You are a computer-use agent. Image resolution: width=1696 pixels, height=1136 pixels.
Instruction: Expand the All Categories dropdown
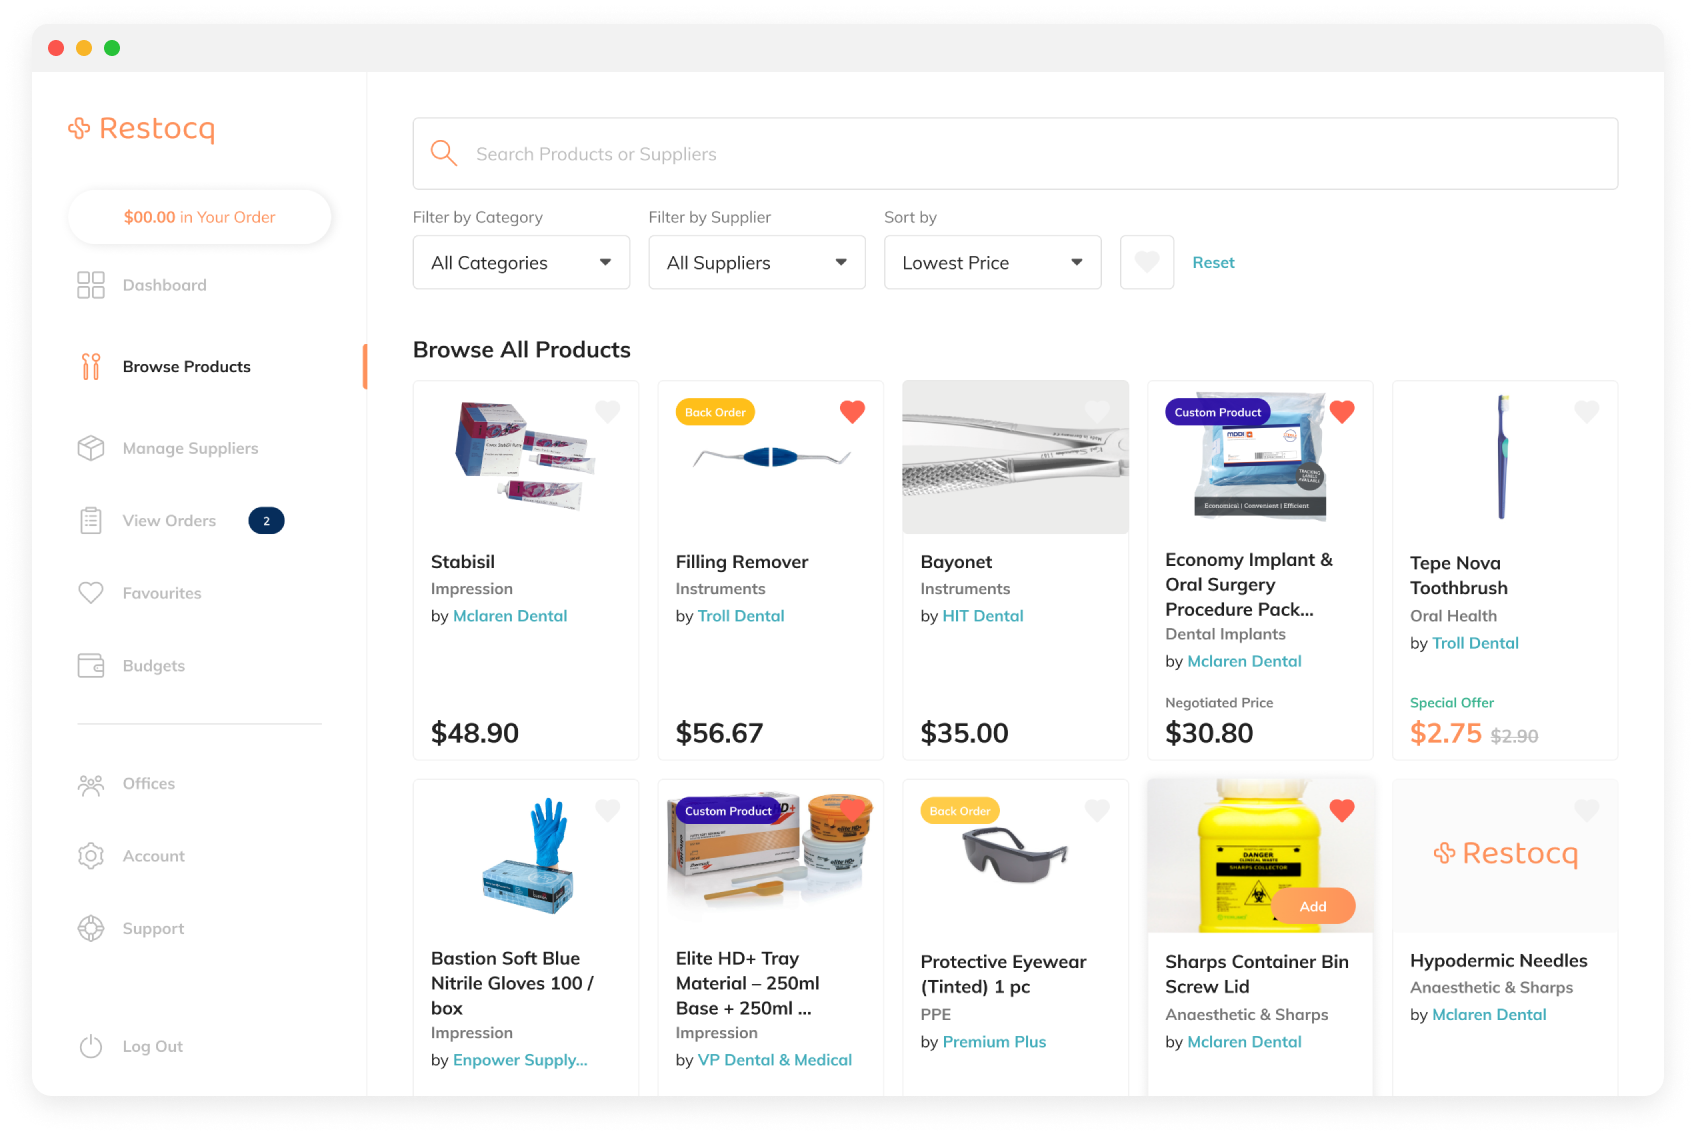point(521,263)
